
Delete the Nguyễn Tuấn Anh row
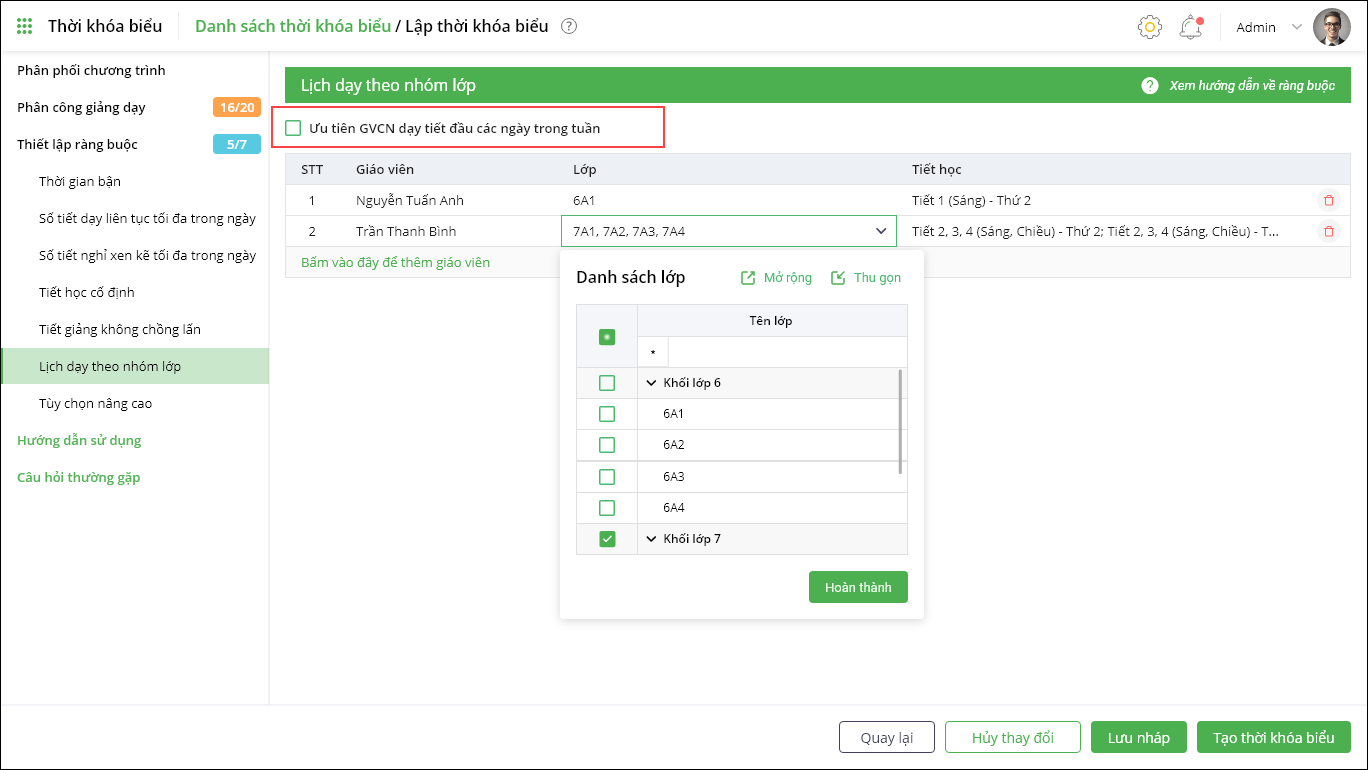click(x=1328, y=200)
